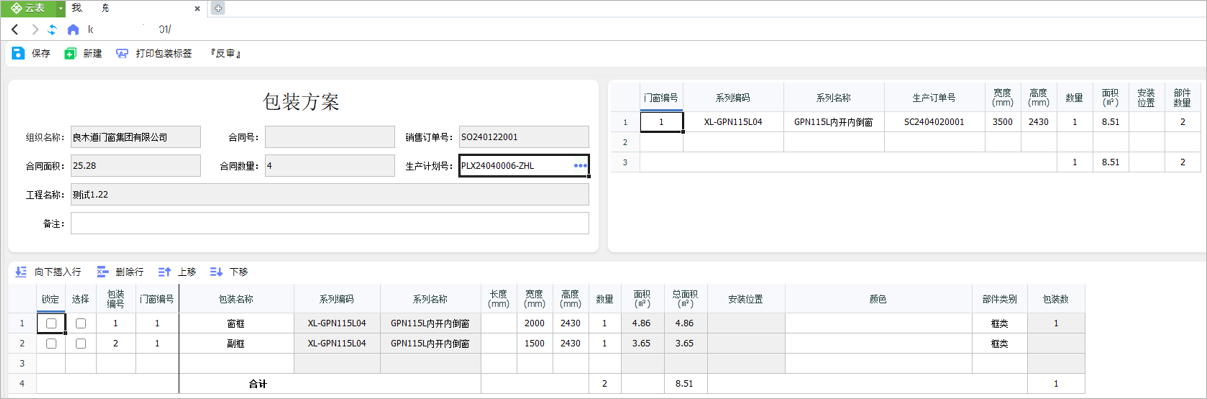Screen dimensions: 1207x399
Task: Open the 生产计划号 lookup ellipsis
Action: point(580,165)
